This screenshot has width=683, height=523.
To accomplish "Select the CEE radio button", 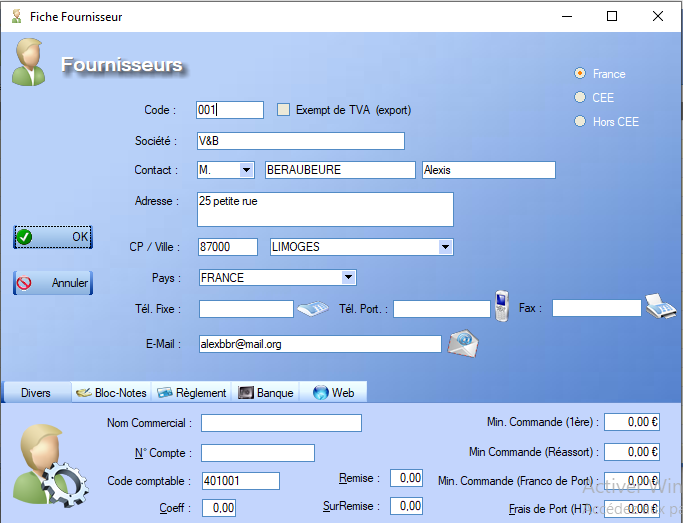I will coord(580,98).
